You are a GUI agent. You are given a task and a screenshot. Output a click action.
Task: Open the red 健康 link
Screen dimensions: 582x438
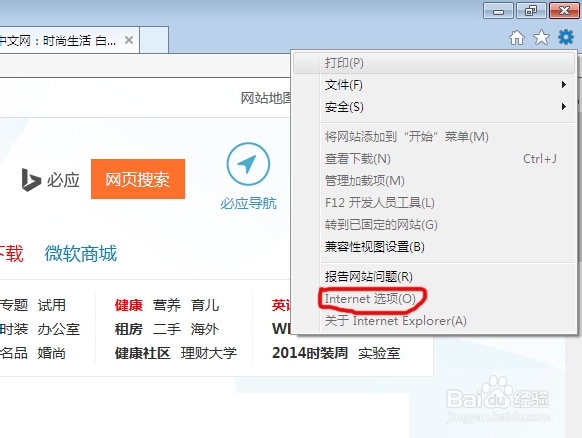(129, 305)
